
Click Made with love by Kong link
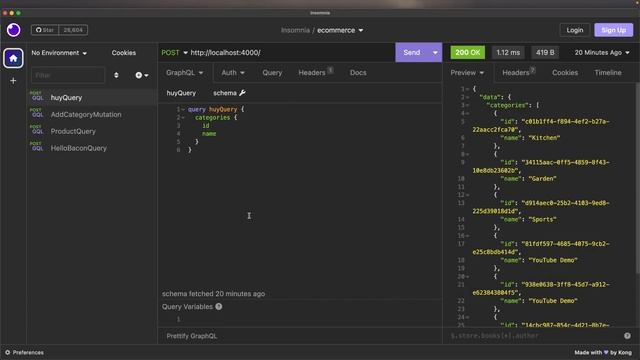pos(603,353)
